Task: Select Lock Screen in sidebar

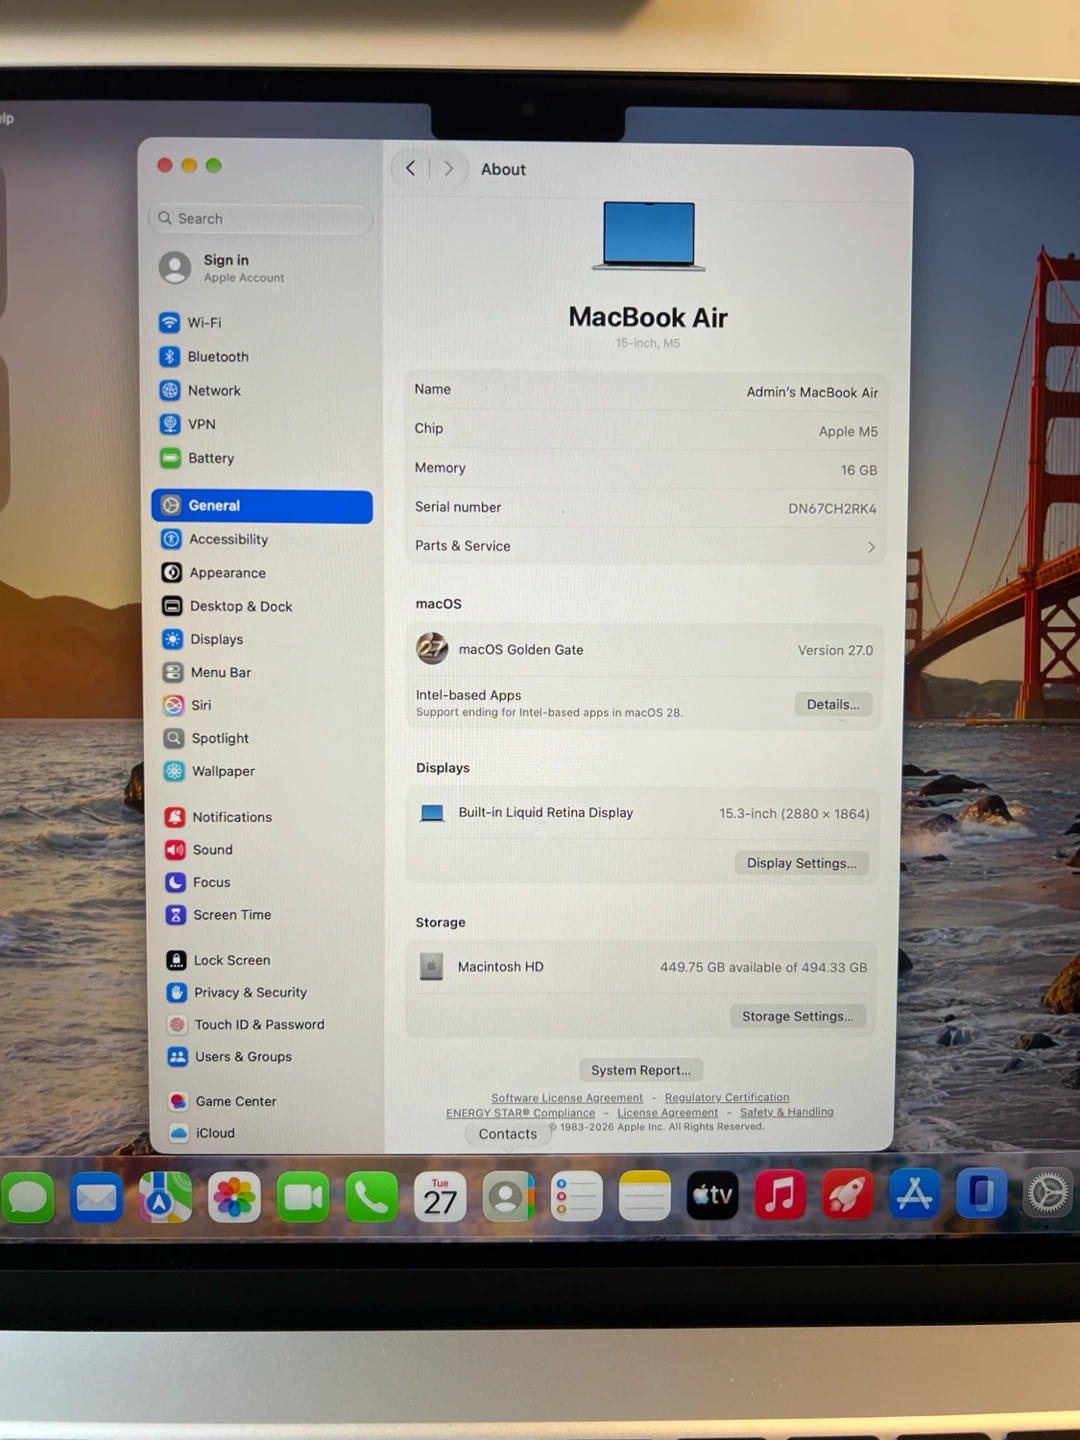Action: [268, 960]
